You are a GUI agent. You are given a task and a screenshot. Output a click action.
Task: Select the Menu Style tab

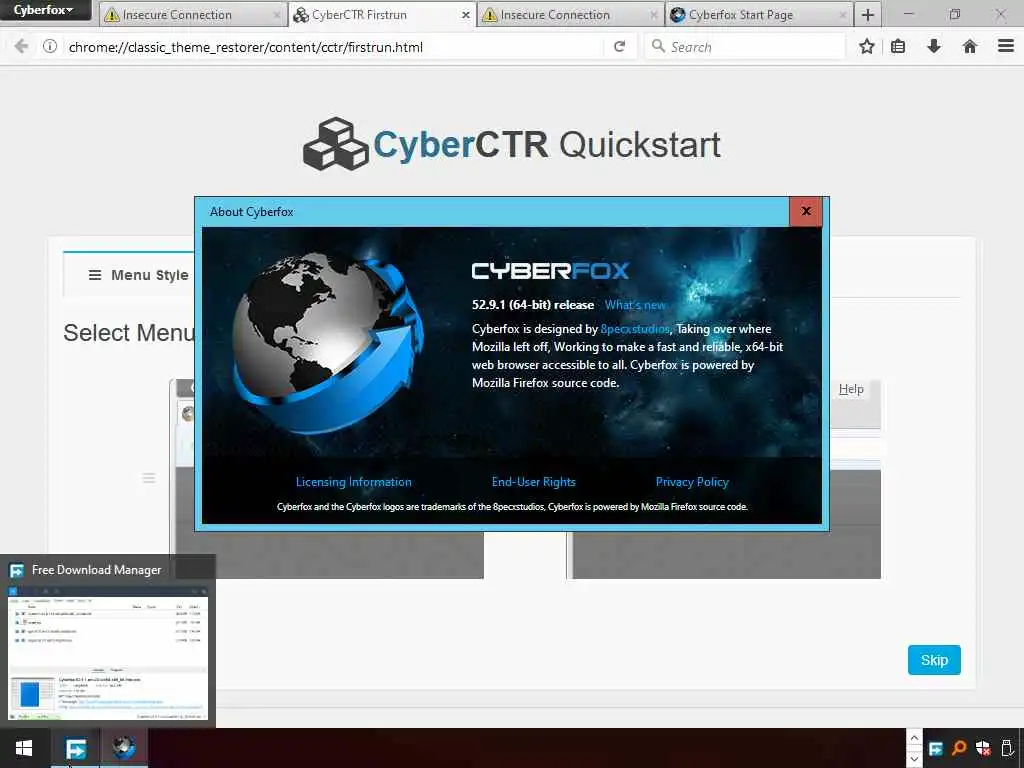pyautogui.click(x=138, y=275)
